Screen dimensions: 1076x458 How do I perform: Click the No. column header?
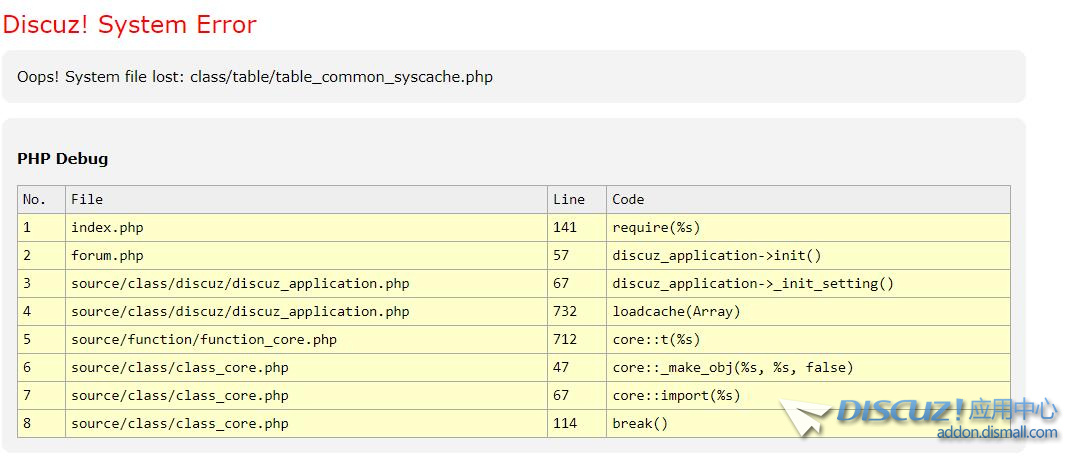35,200
